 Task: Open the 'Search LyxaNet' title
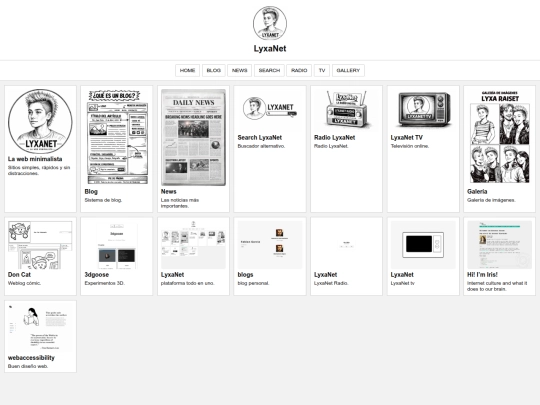click(x=260, y=137)
